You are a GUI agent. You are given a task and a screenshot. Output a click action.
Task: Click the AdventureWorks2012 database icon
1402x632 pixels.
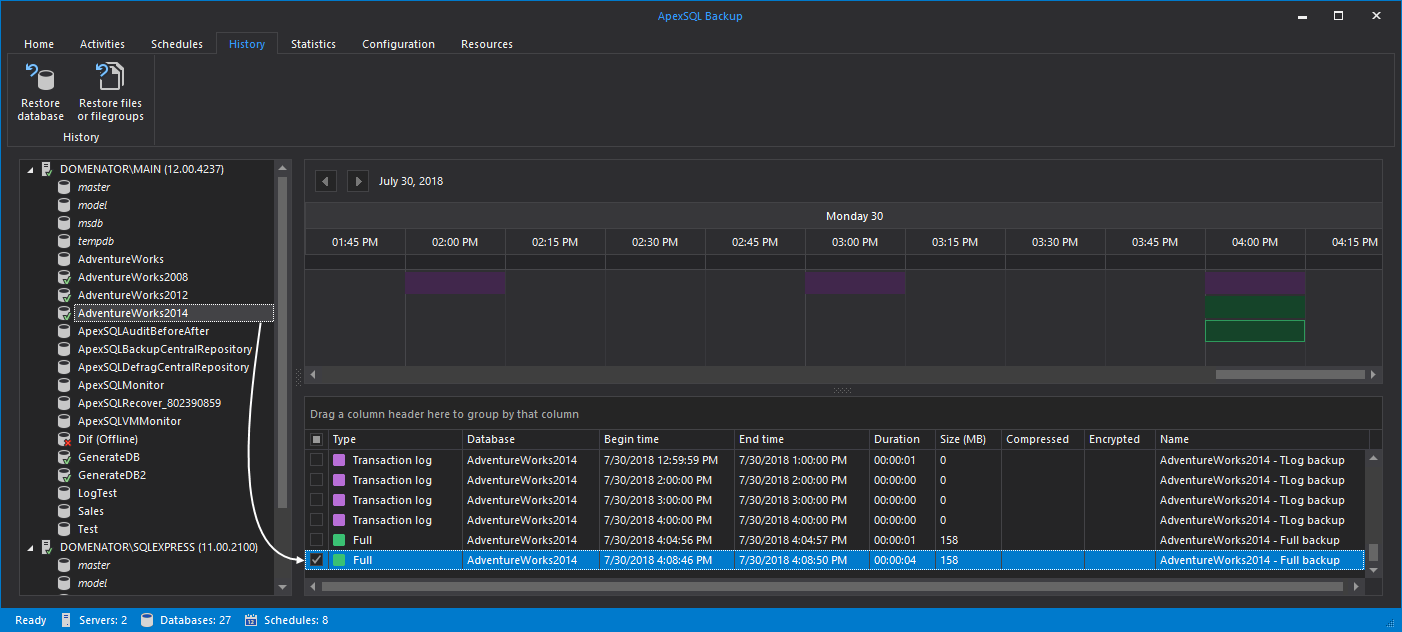click(x=64, y=295)
